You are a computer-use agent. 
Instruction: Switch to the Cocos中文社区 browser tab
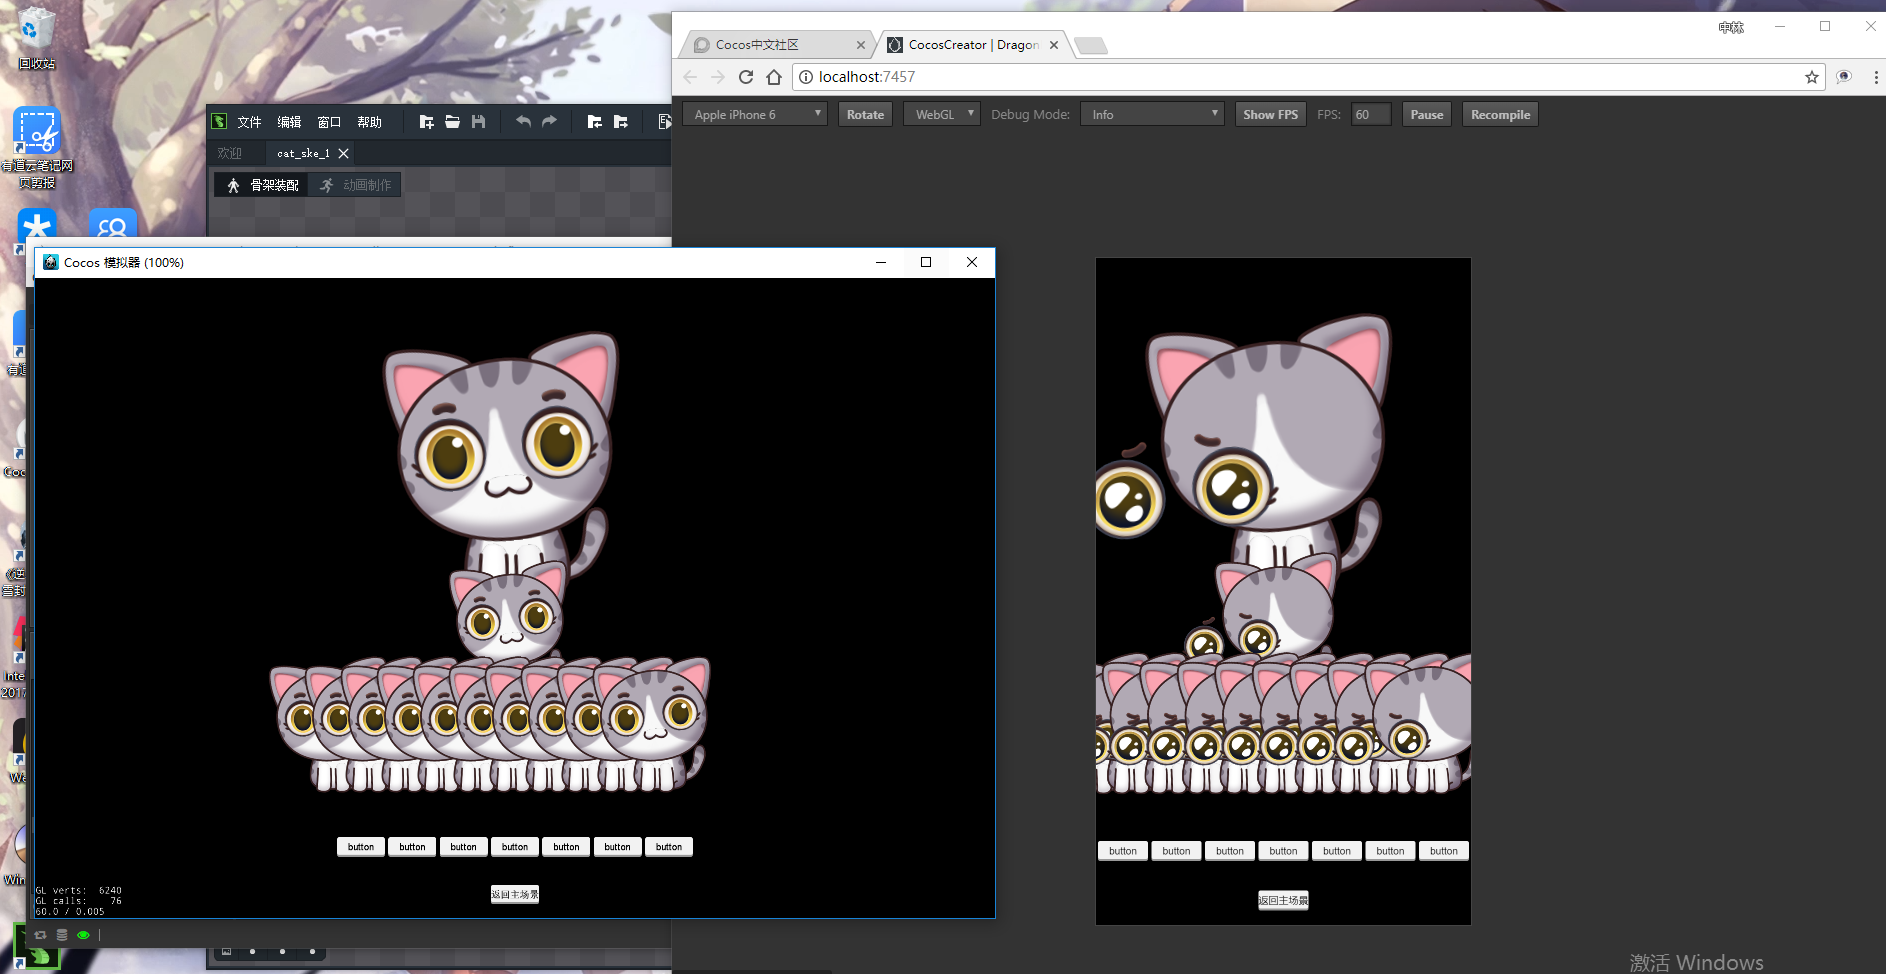(775, 45)
